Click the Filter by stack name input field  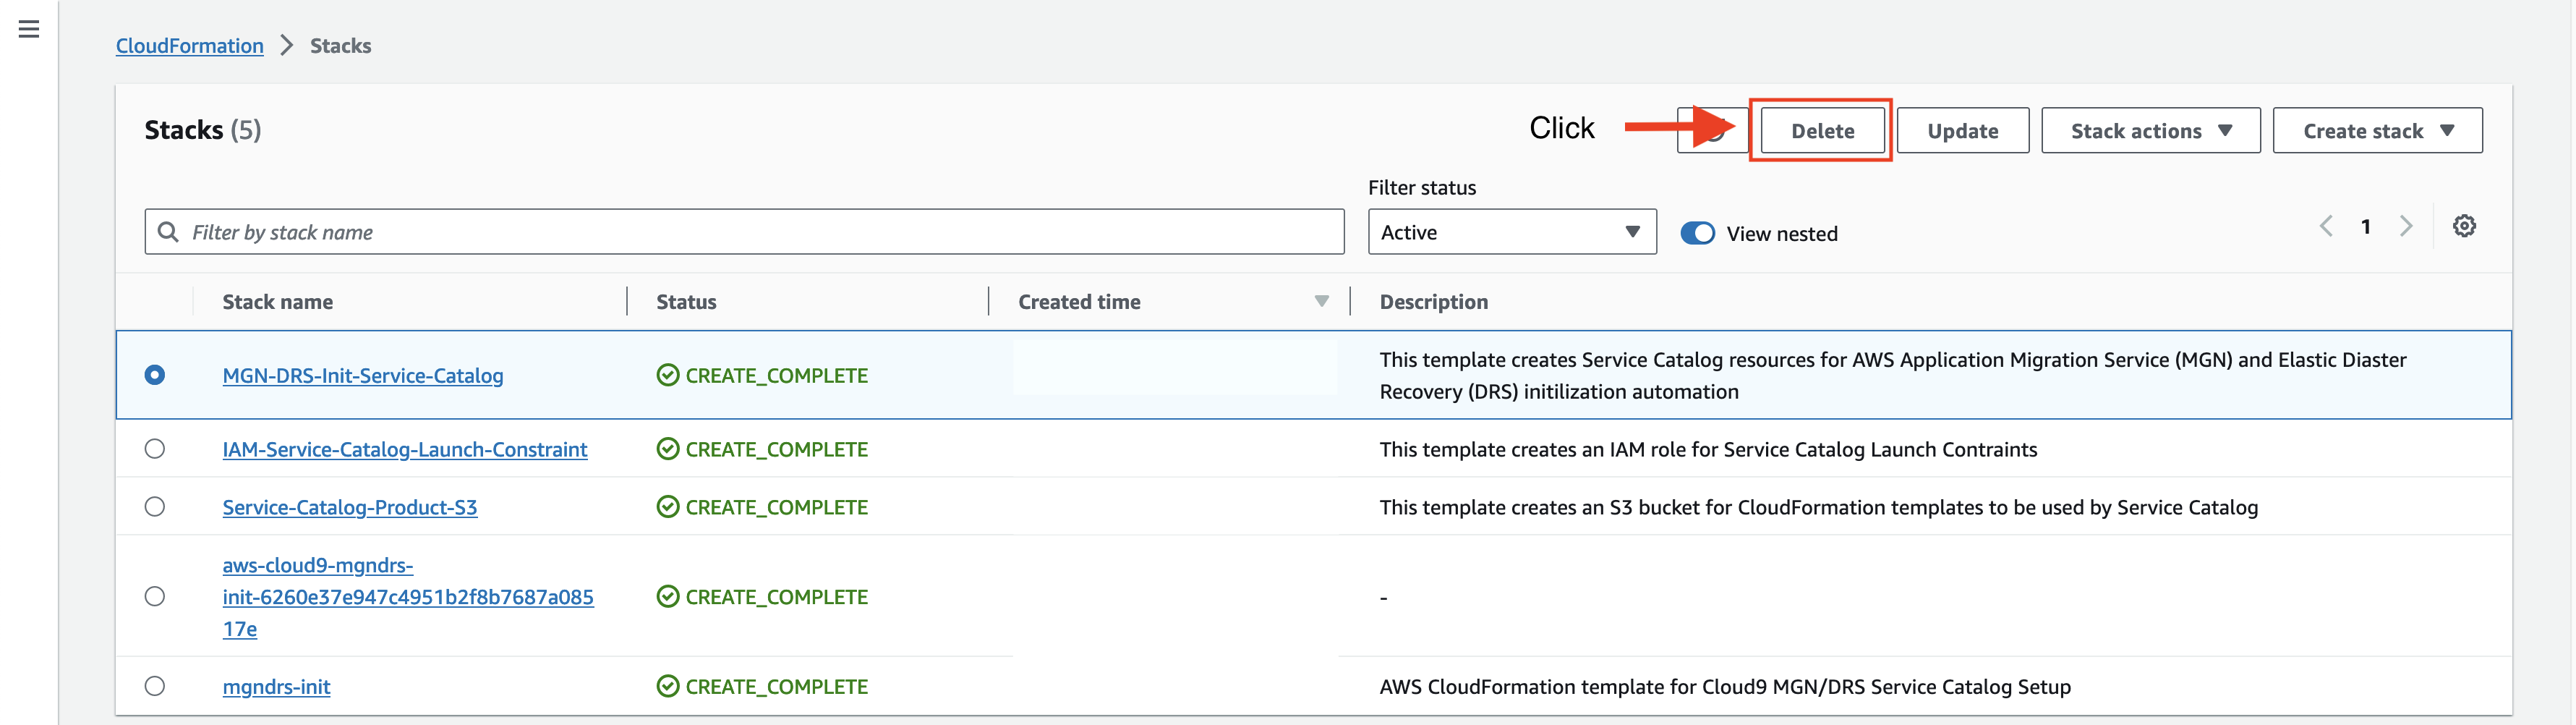(x=700, y=231)
